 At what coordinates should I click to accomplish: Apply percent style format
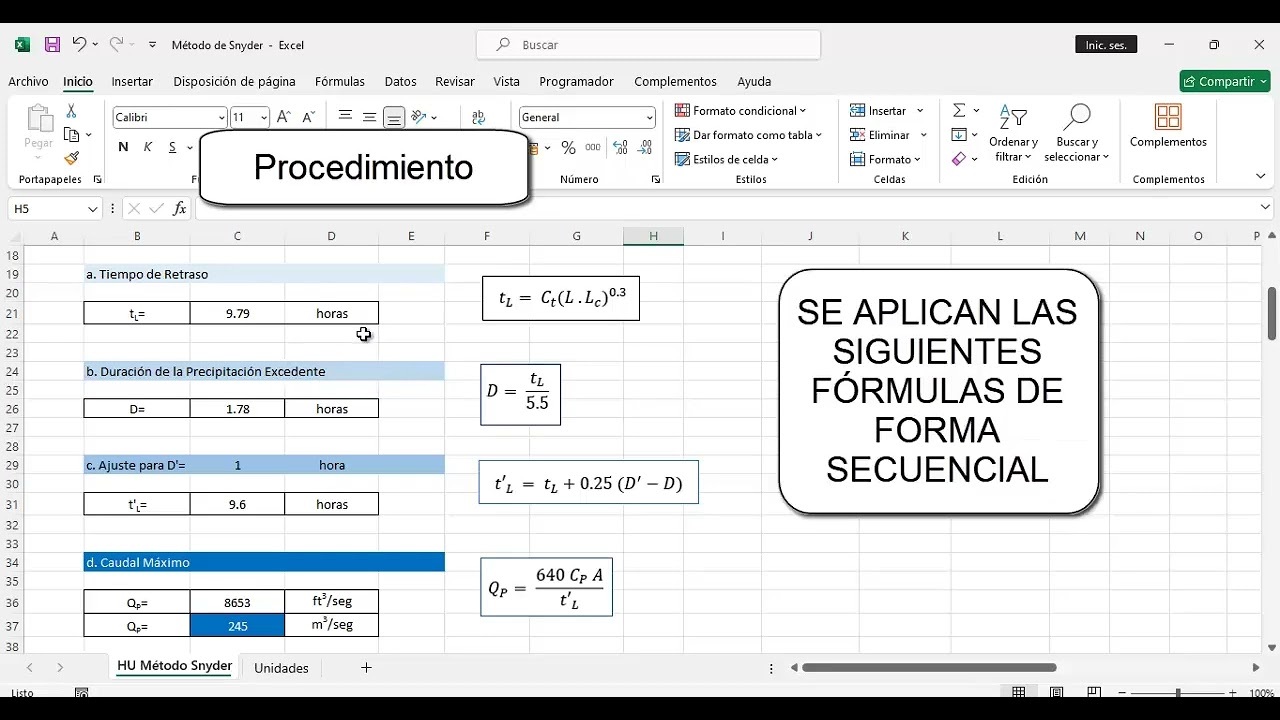pyautogui.click(x=568, y=148)
